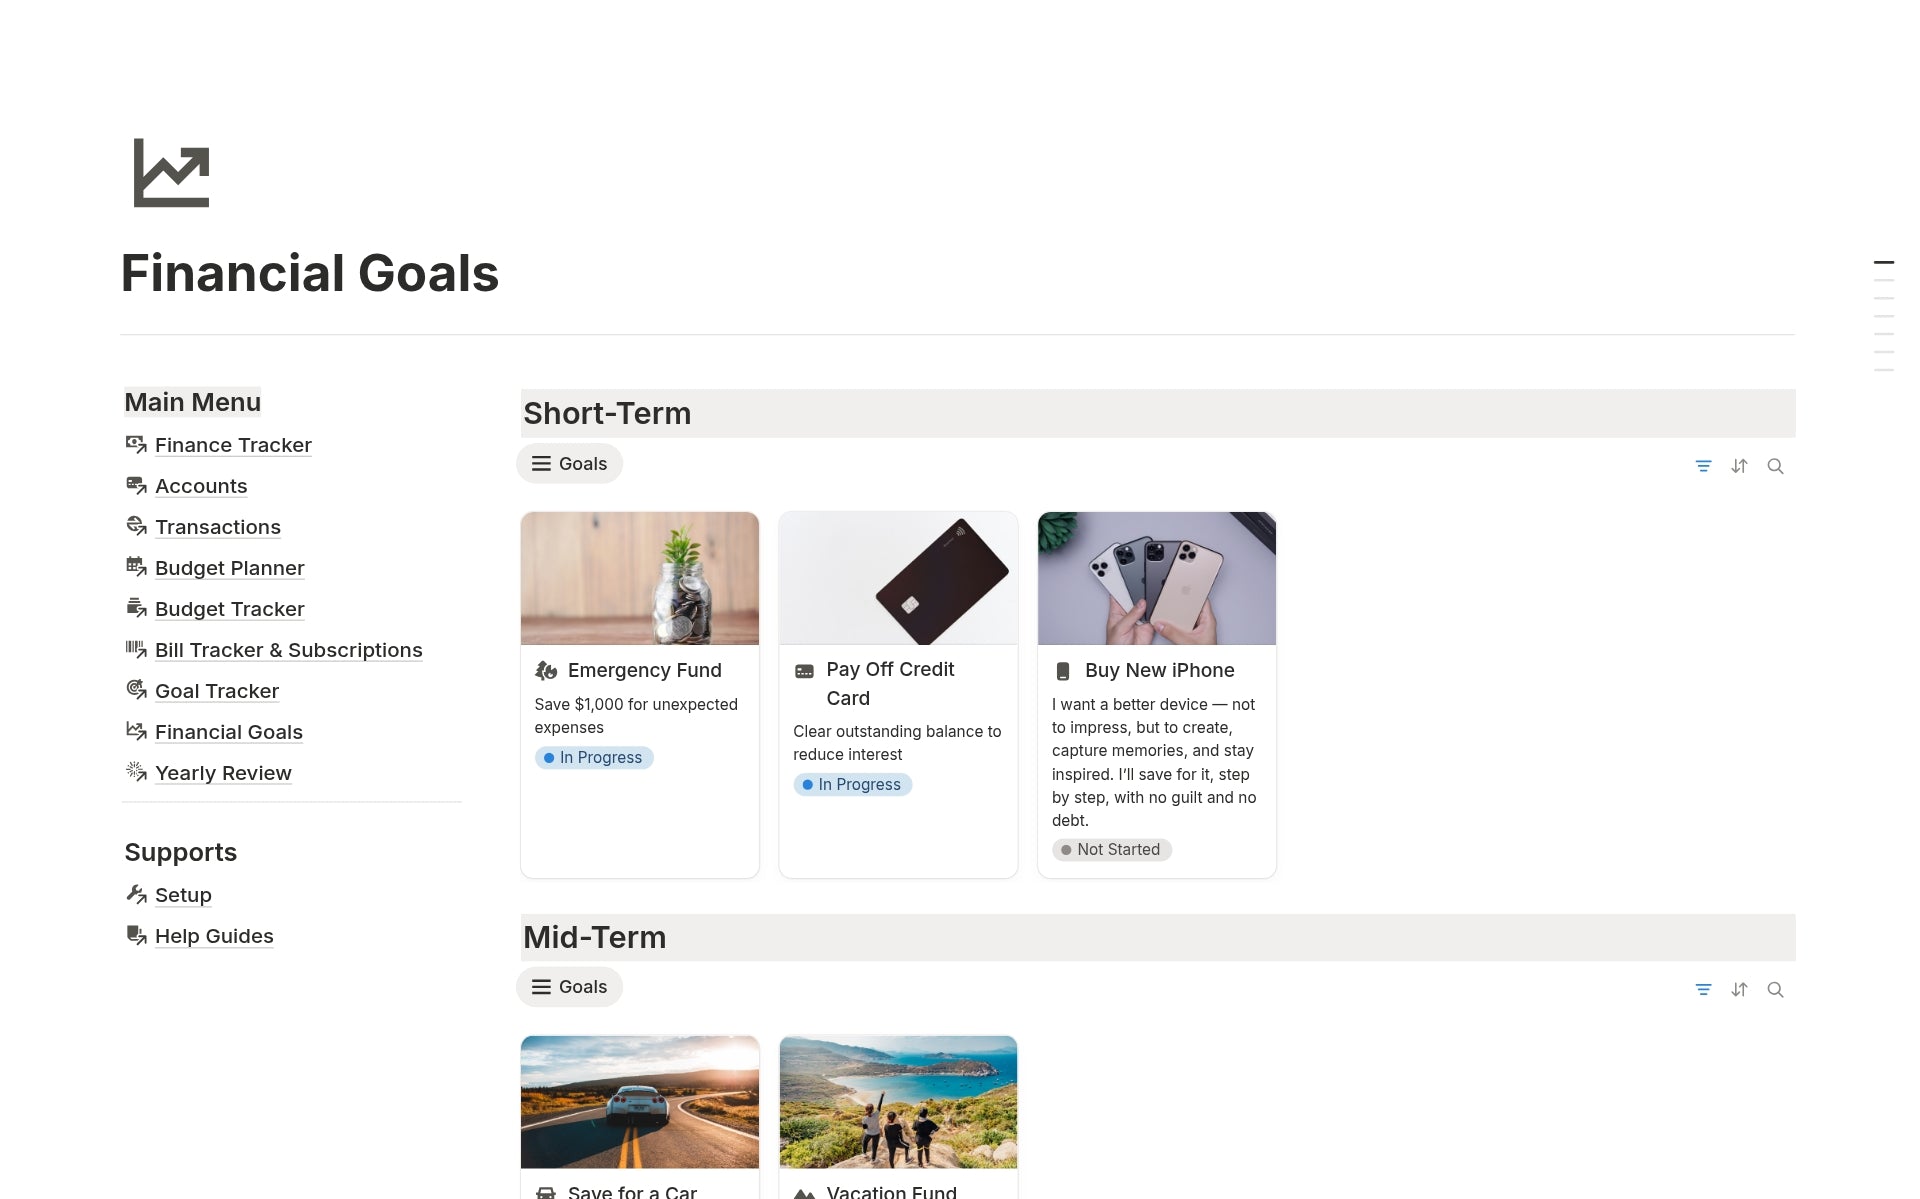
Task: Click the Financial Goals page chart icon
Action: click(x=171, y=173)
